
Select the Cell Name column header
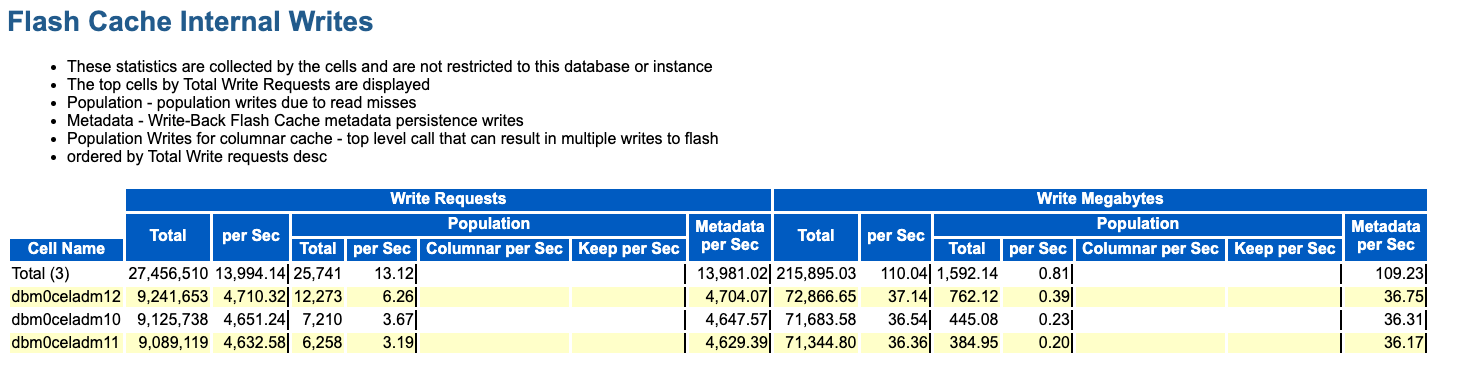tap(67, 249)
